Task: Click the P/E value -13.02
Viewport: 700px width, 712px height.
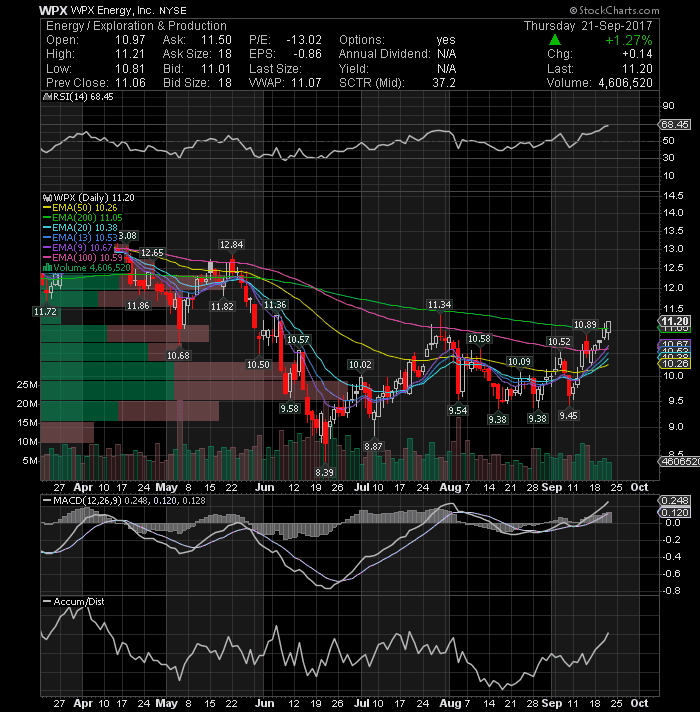Action: pyautogui.click(x=304, y=40)
